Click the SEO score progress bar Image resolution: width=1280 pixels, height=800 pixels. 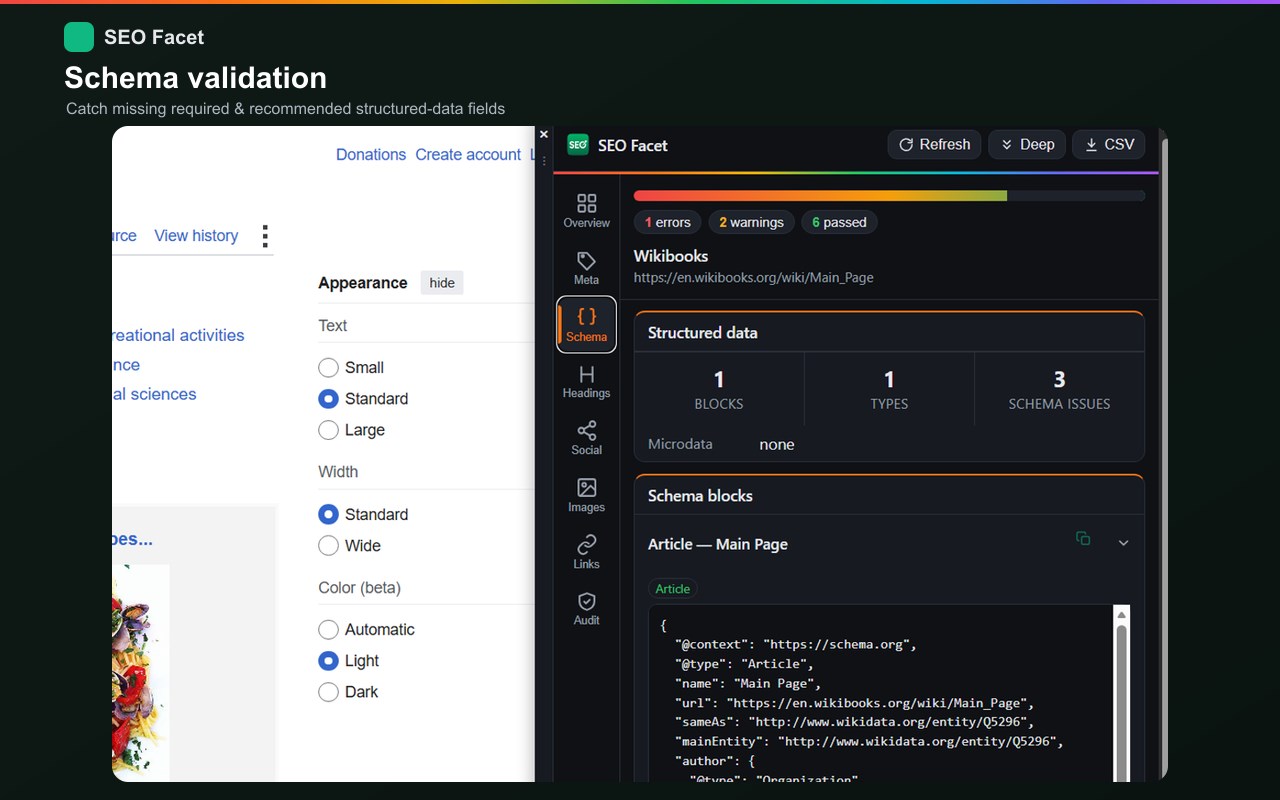tap(889, 196)
